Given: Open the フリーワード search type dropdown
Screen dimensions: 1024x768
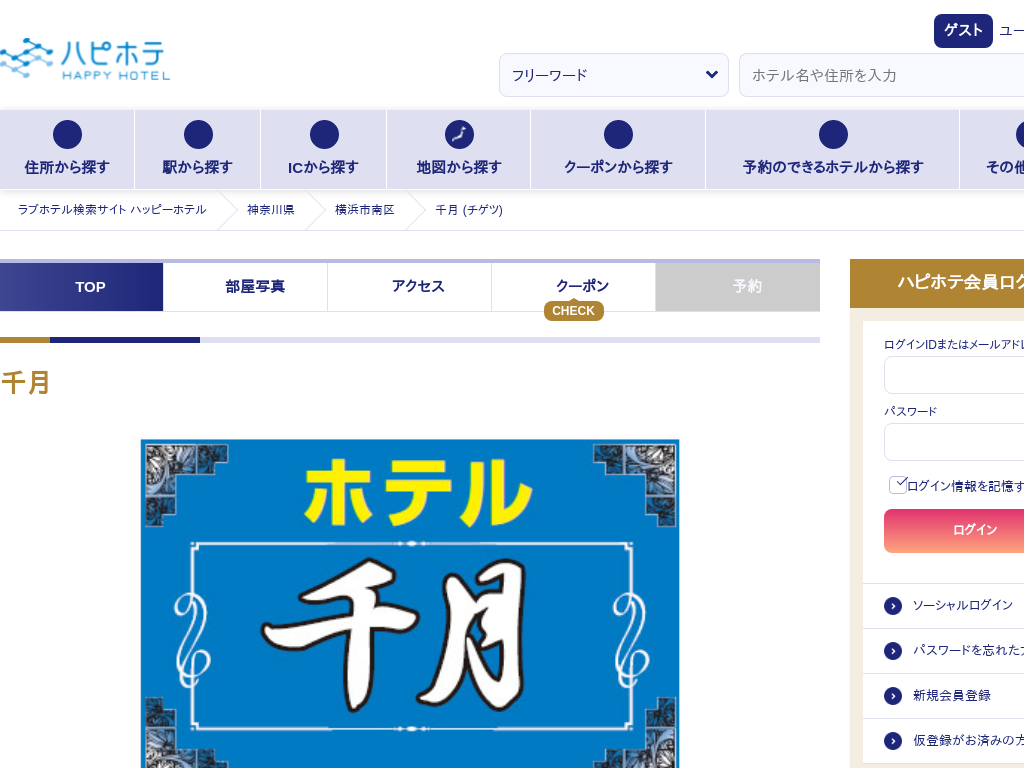Looking at the screenshot, I should (614, 75).
